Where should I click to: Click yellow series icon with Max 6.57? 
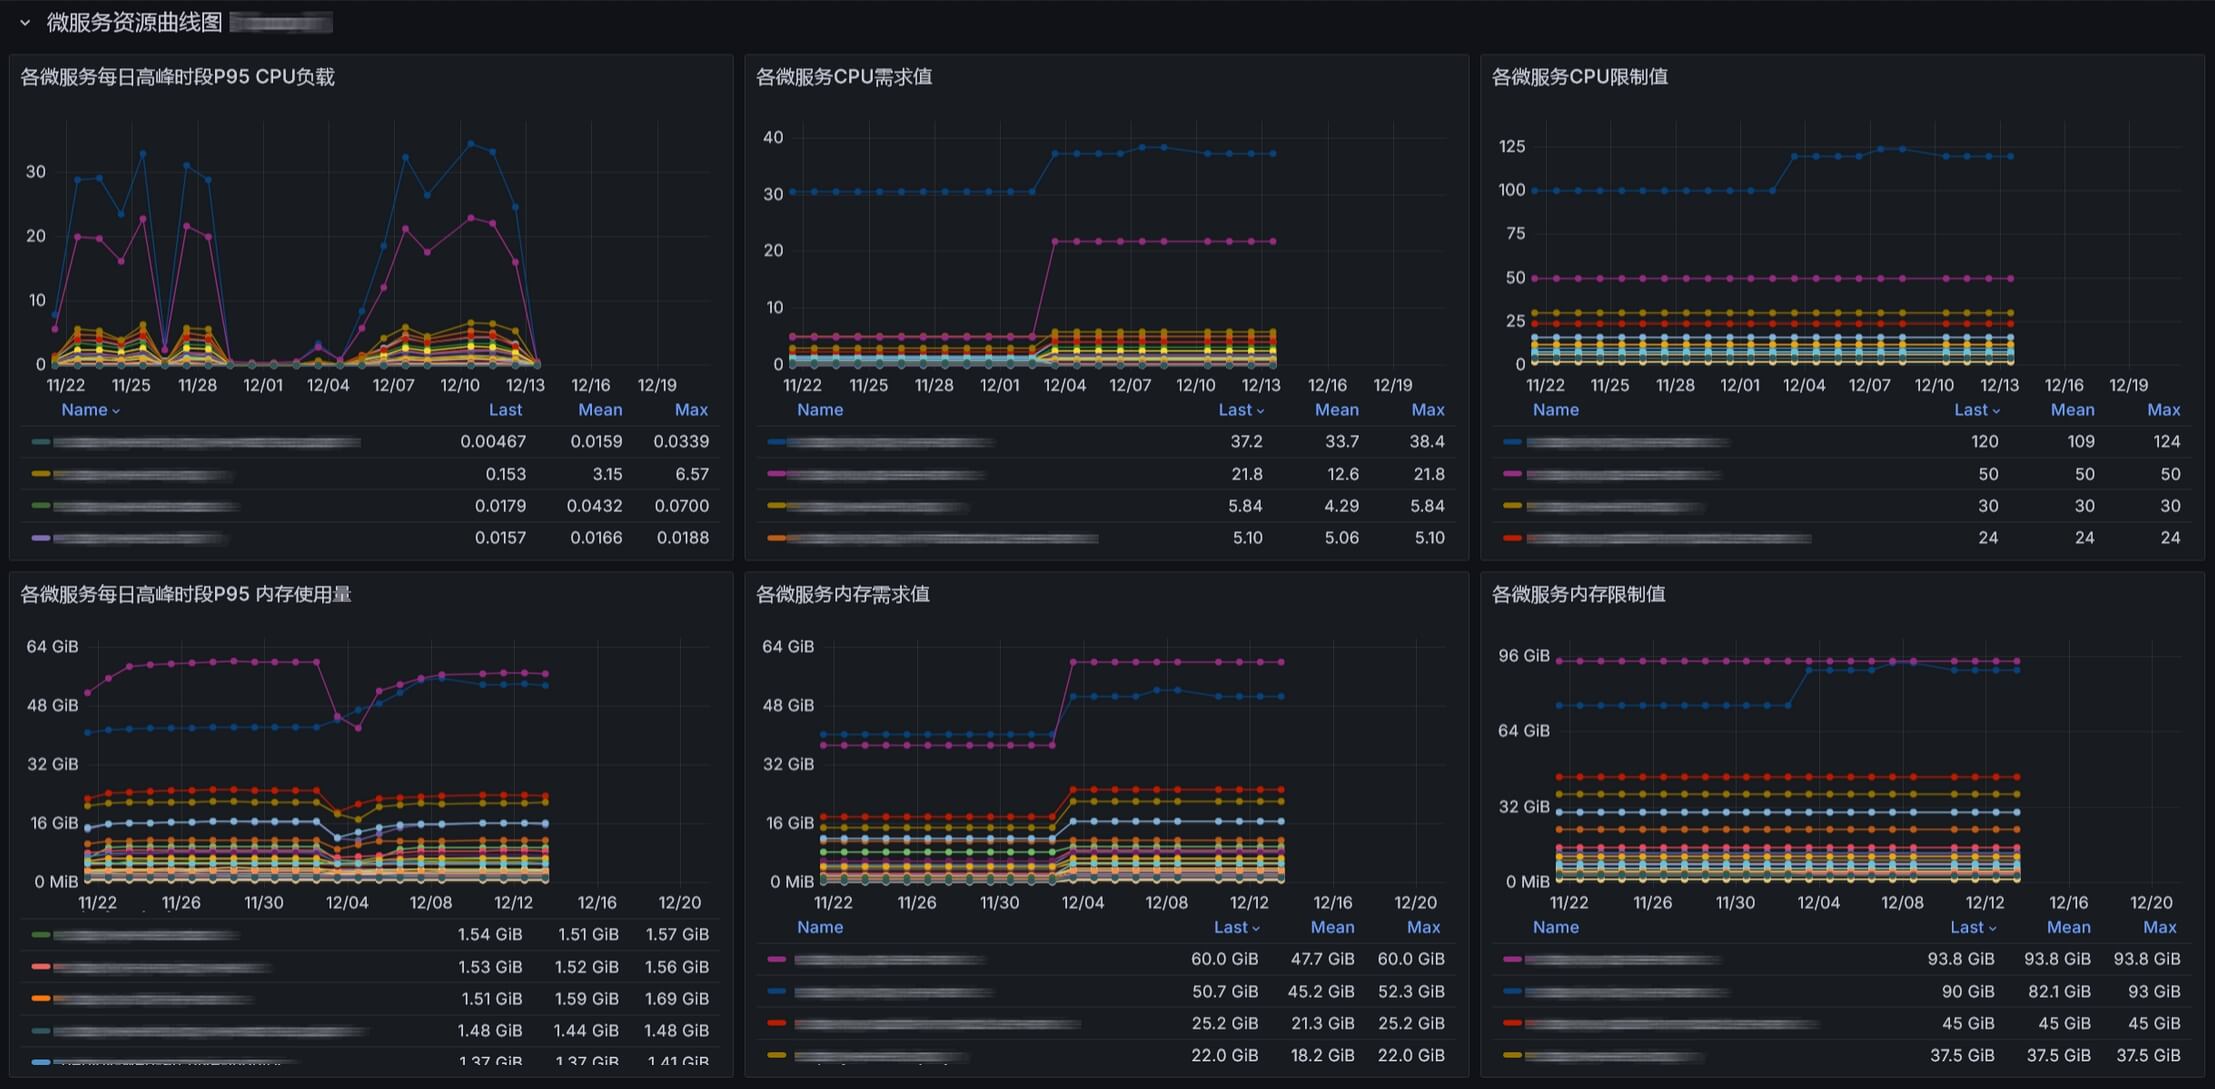pos(41,474)
